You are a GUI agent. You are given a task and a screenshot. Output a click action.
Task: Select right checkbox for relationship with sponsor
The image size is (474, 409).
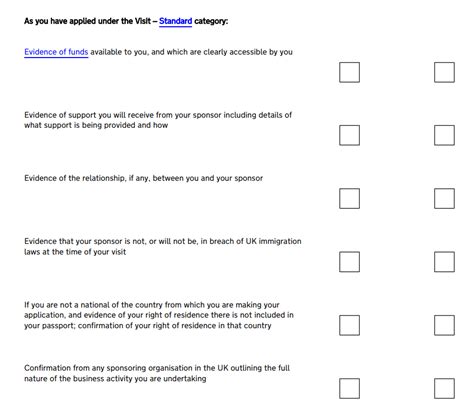444,198
